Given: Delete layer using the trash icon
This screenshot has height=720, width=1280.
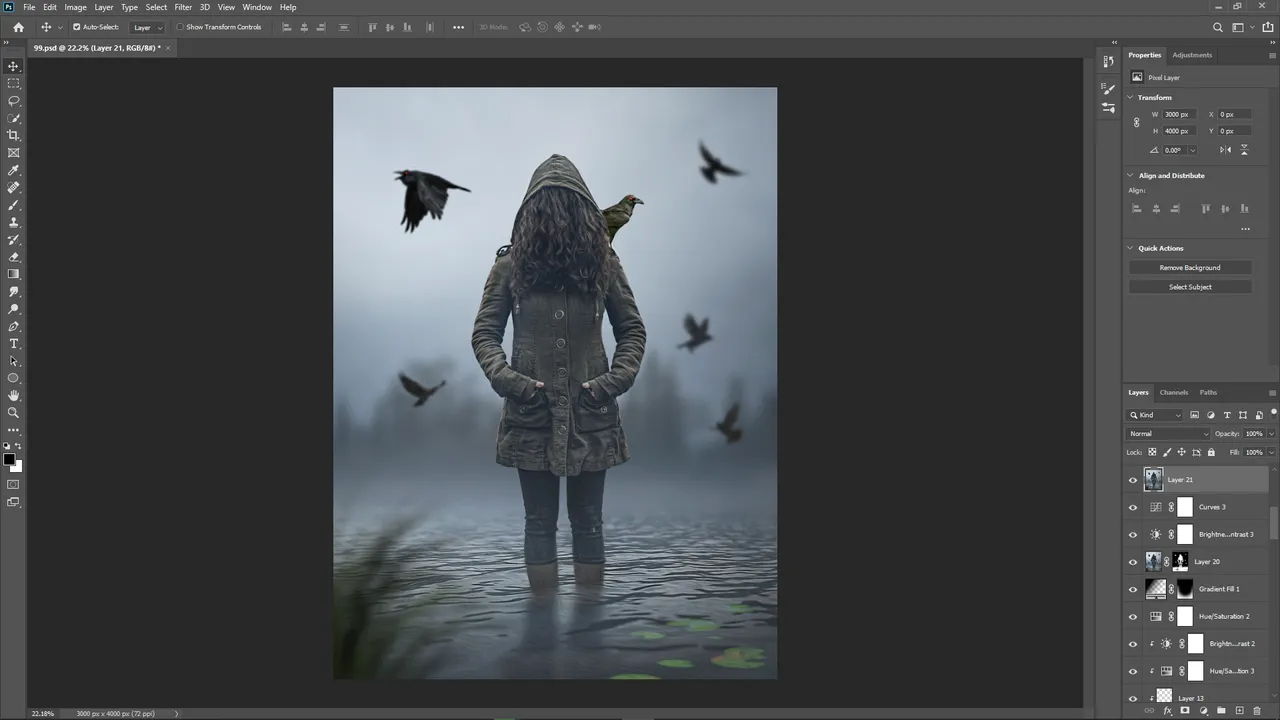Looking at the screenshot, I should (x=1257, y=711).
